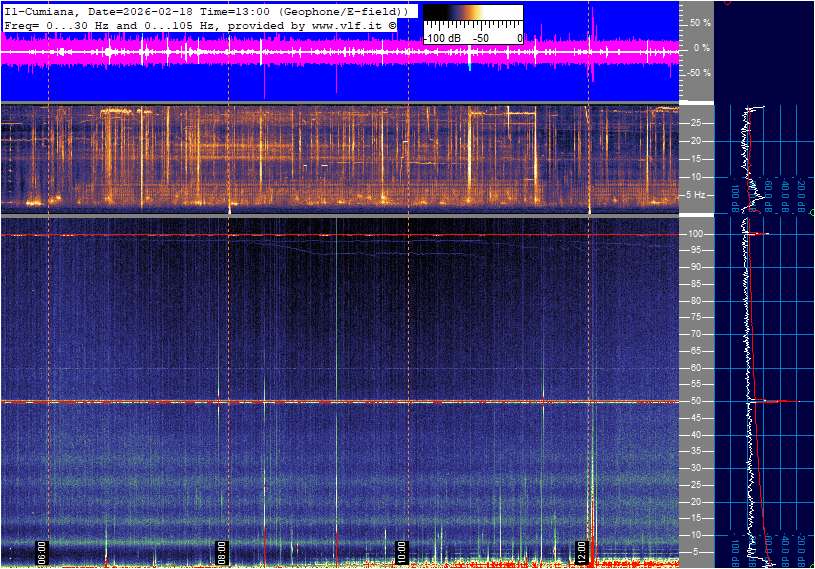
Task: Click the 50 % amplitude axis label
Action: (701, 22)
